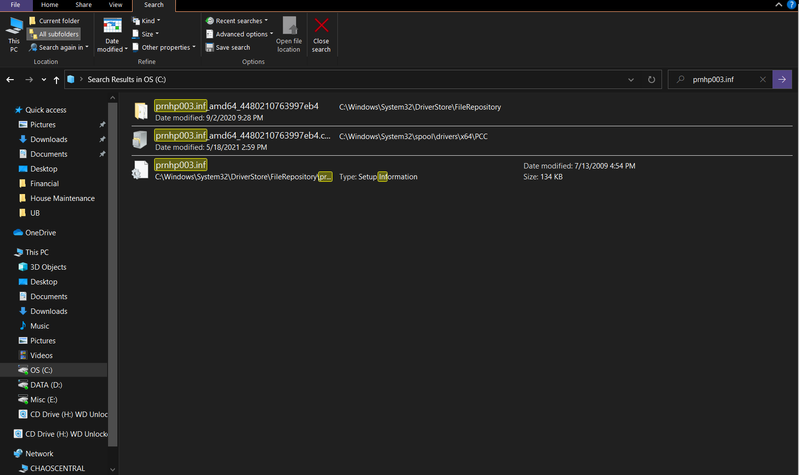The width and height of the screenshot is (799, 475).
Task: Click Open file location button
Action: [289, 34]
